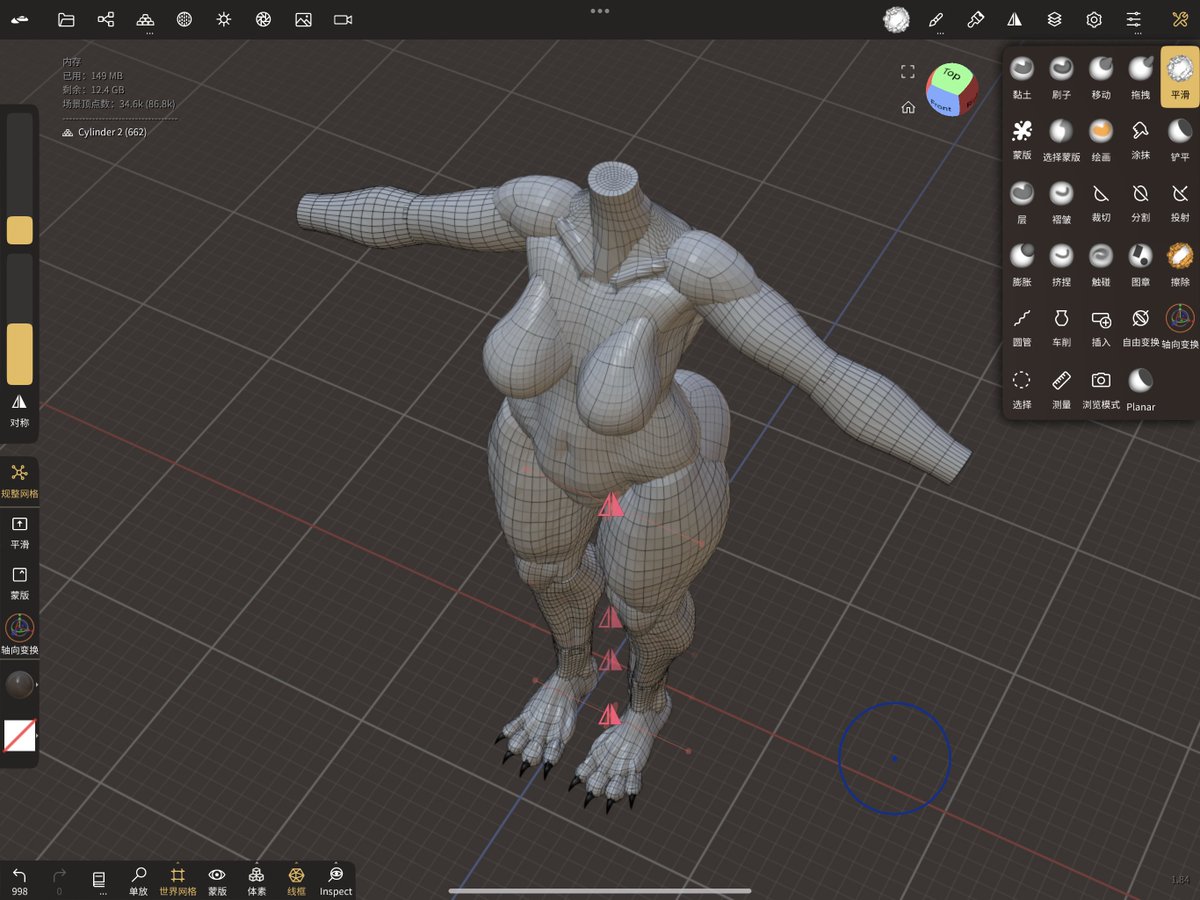Reset view with the home icon
This screenshot has width=1200, height=900.
pyautogui.click(x=908, y=107)
